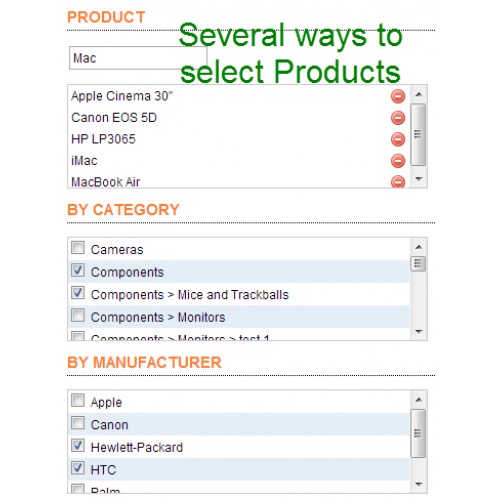Select the Canon manufacturer checkbox

[x=78, y=423]
